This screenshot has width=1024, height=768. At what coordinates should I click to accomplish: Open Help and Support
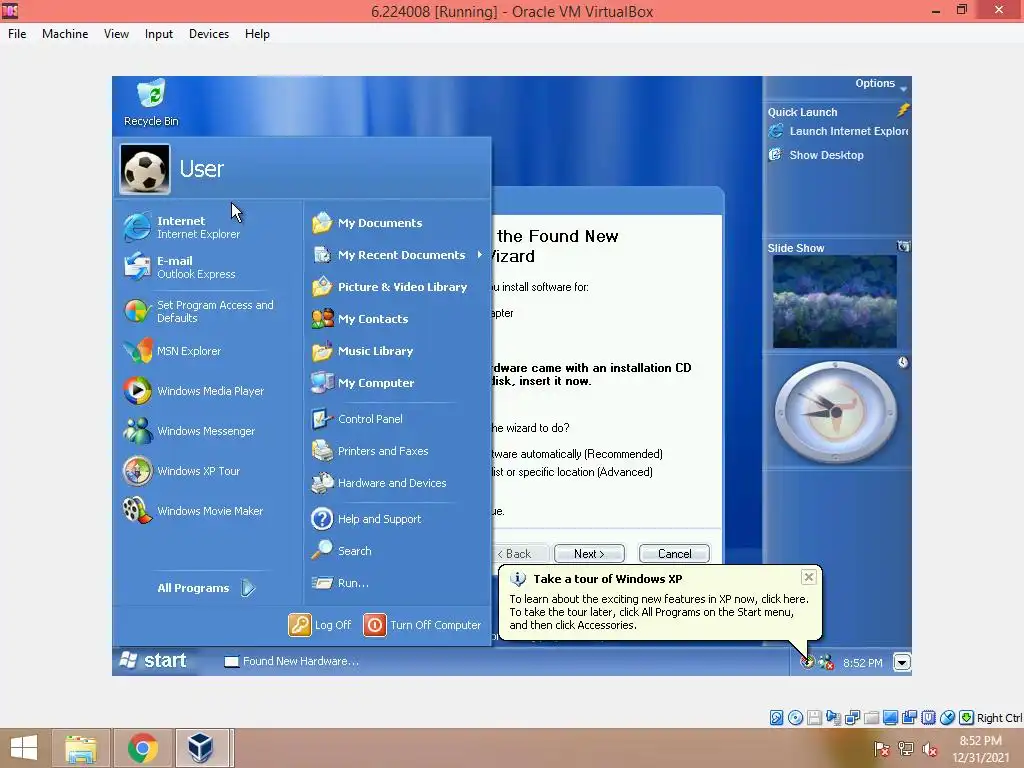366,519
